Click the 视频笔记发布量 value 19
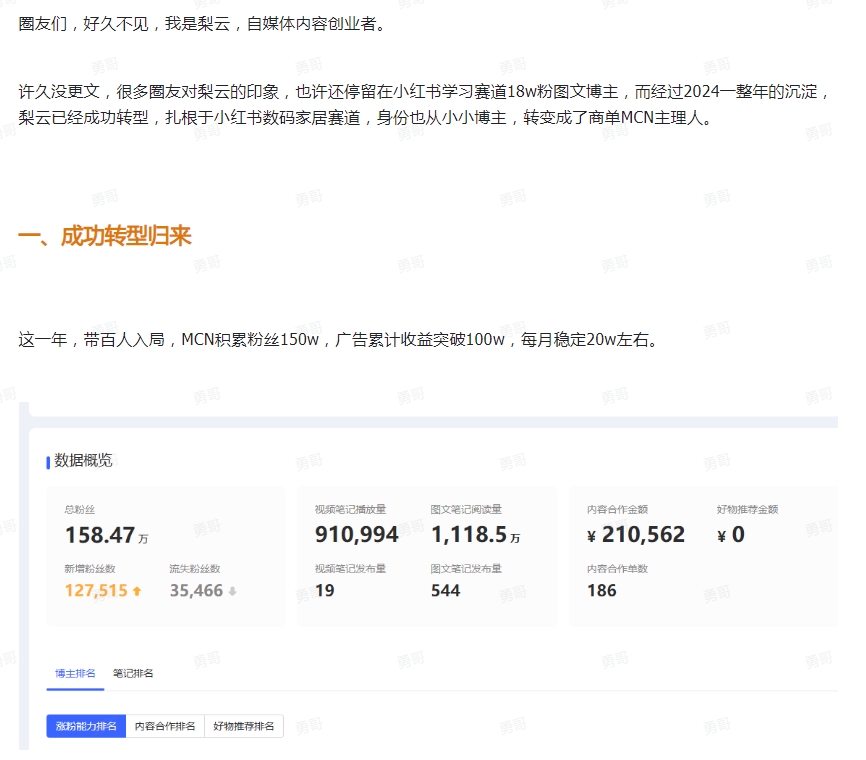The height and width of the screenshot is (760, 866). click(x=324, y=590)
